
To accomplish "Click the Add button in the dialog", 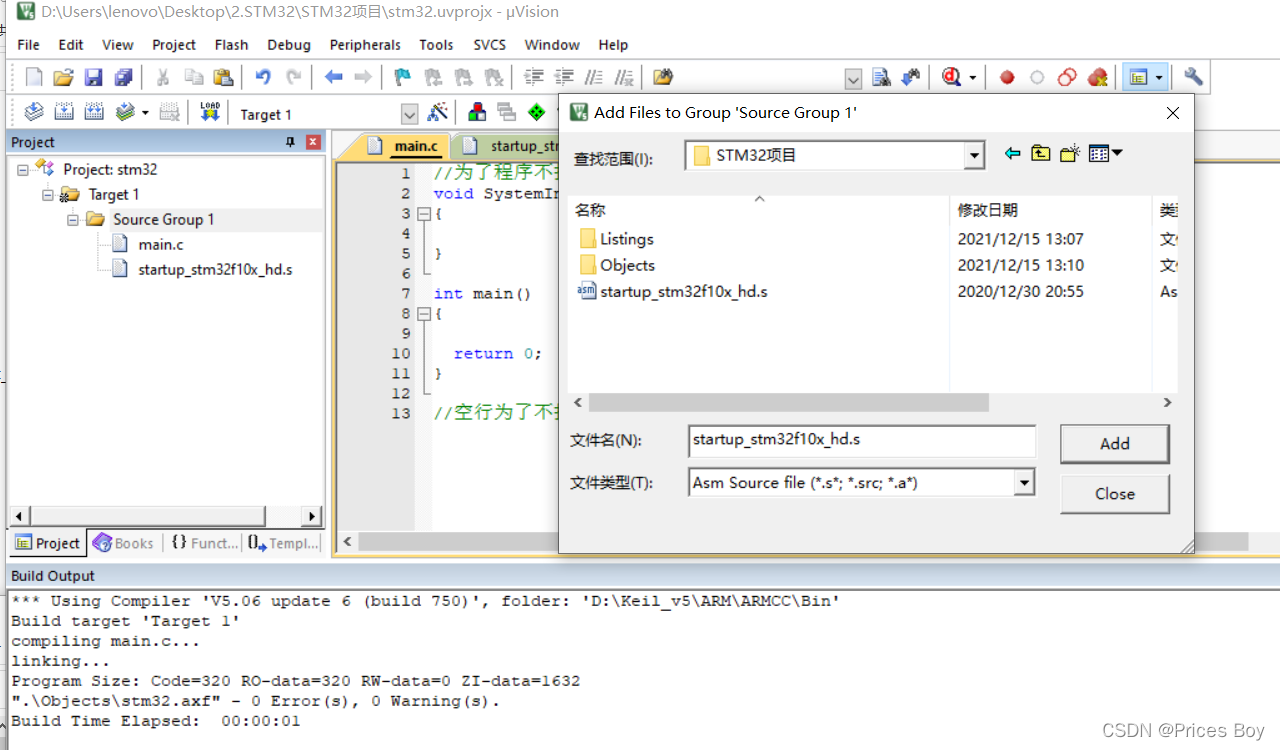I will [1115, 444].
